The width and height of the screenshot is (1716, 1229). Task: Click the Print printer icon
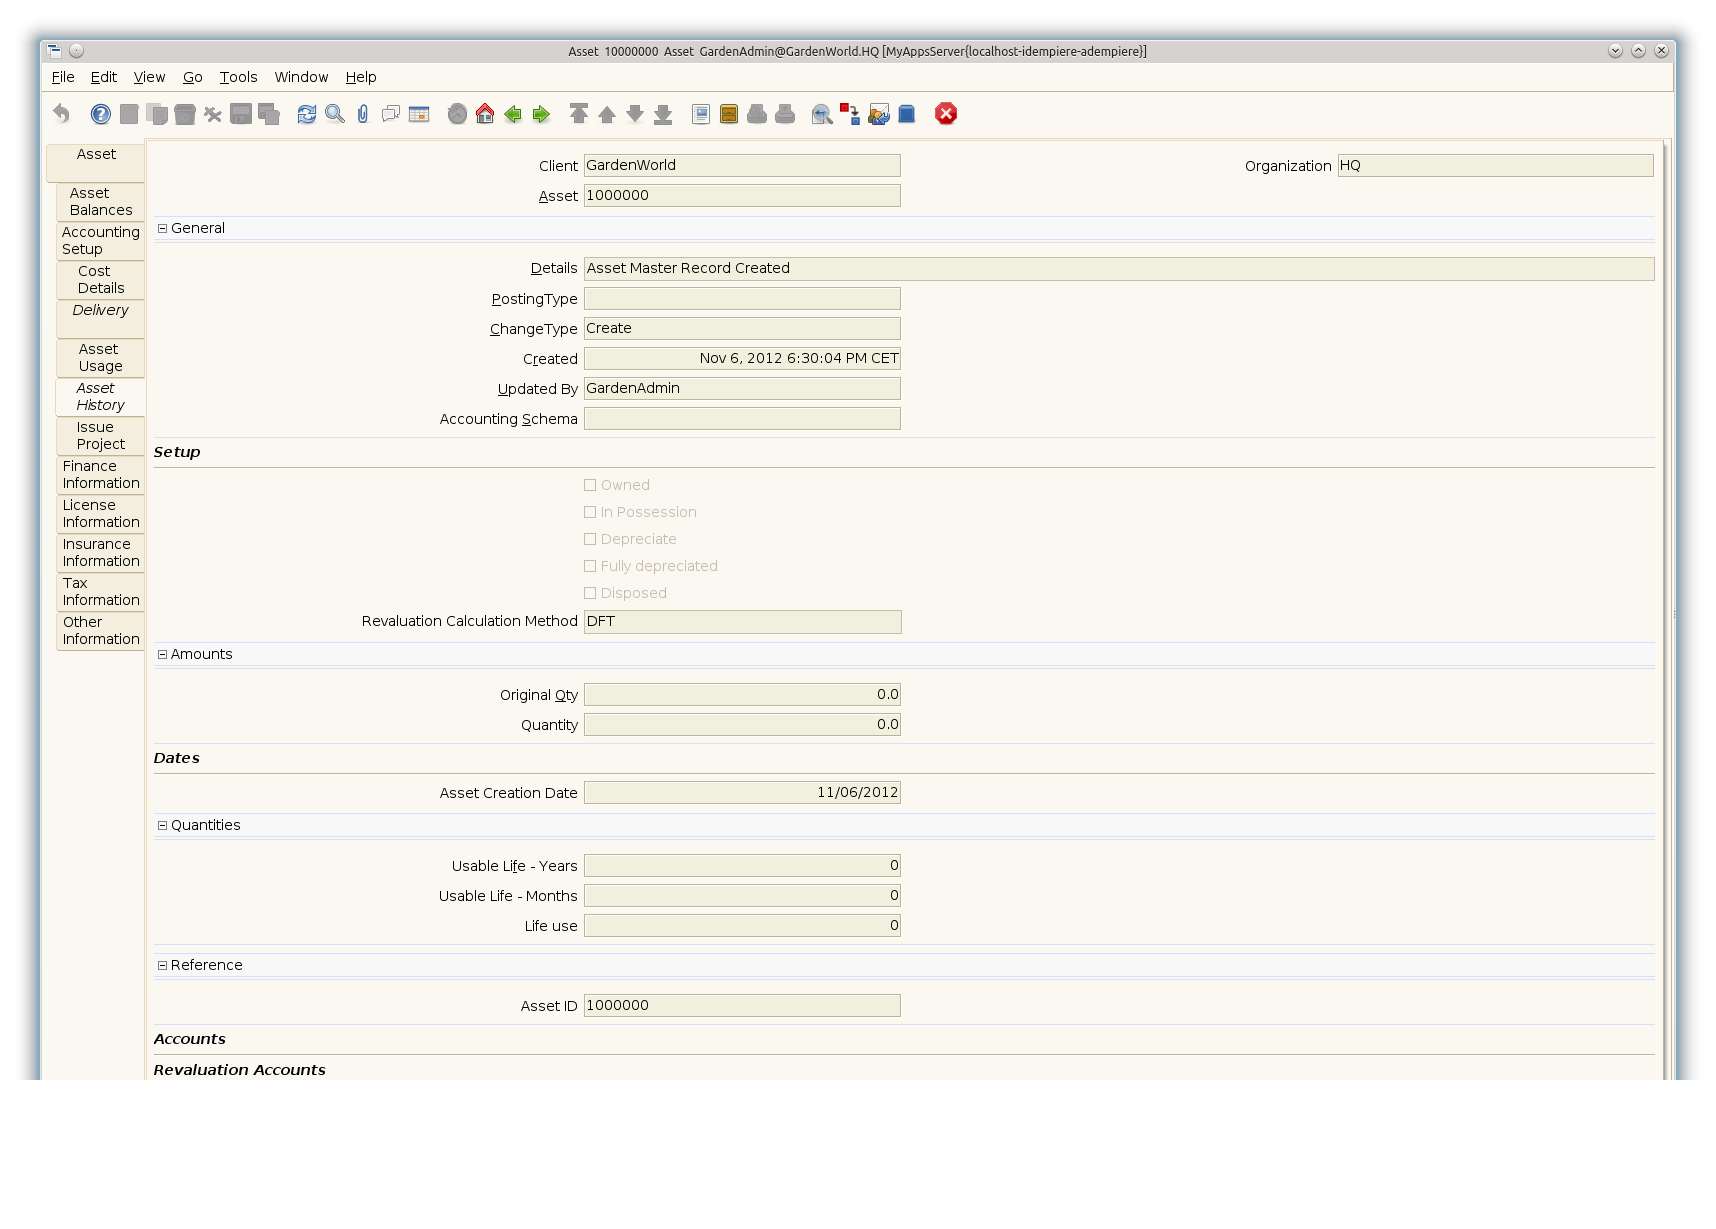785,114
